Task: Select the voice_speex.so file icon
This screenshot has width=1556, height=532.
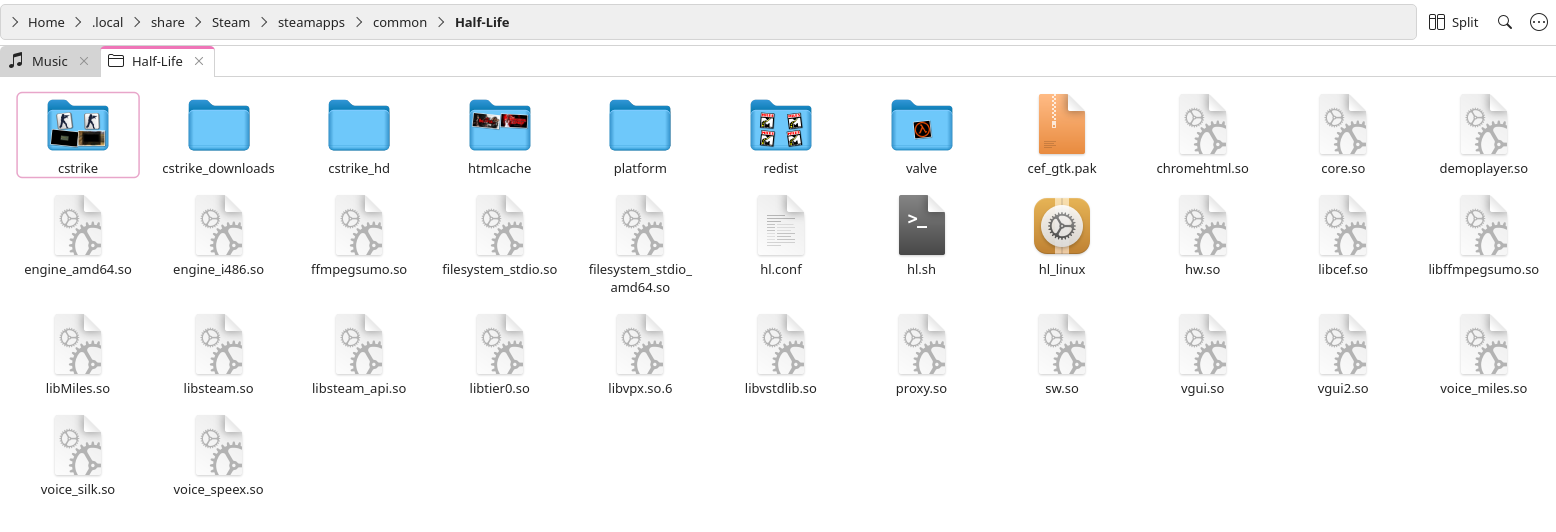Action: [218, 445]
